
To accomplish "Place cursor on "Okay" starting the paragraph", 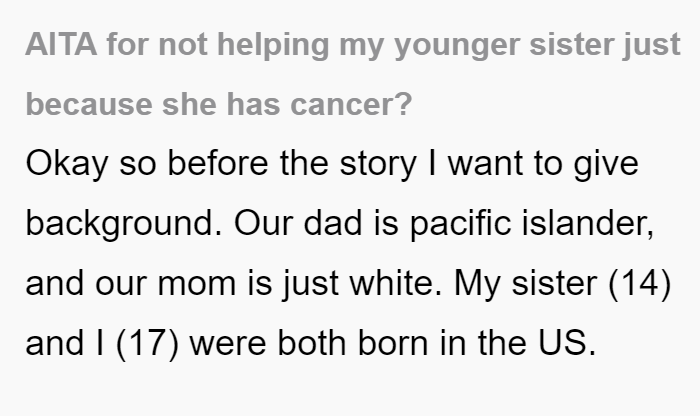I will click(67, 165).
